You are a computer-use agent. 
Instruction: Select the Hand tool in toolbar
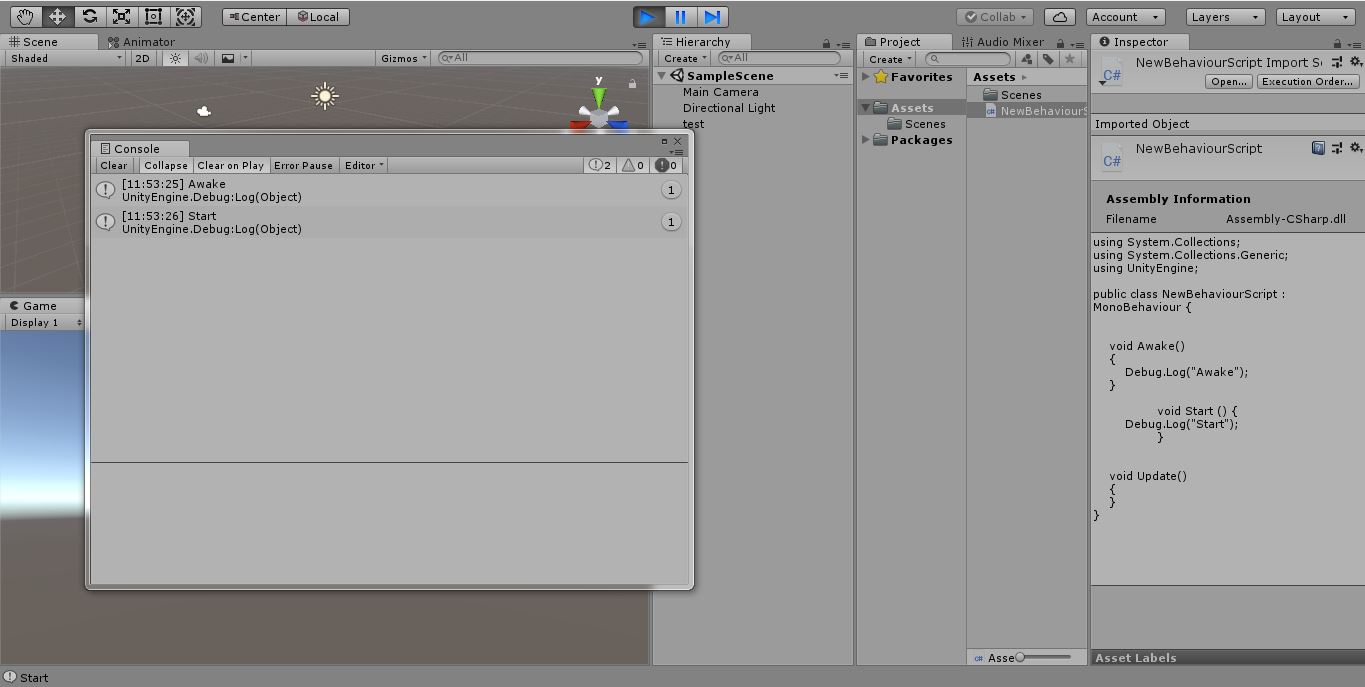pos(25,16)
